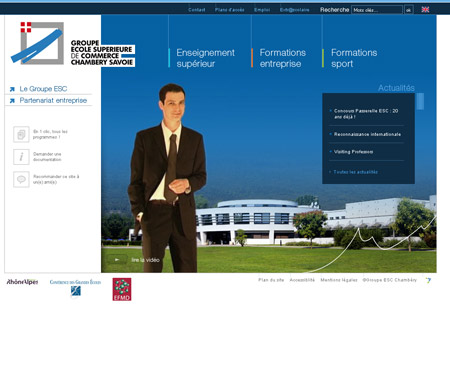Screen dimensions: 450x390
Task: Open Formations sport section
Action: click(354, 58)
